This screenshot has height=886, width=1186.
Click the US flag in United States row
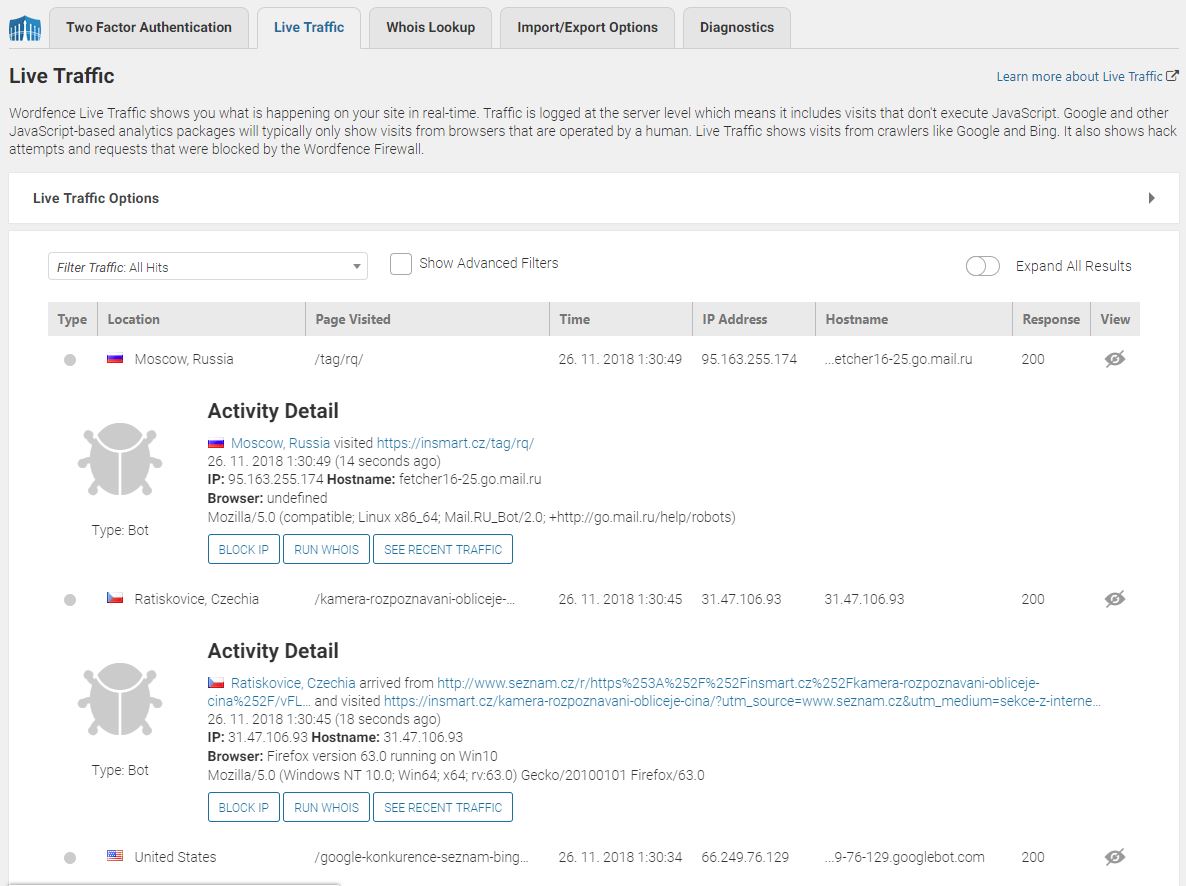click(x=115, y=856)
